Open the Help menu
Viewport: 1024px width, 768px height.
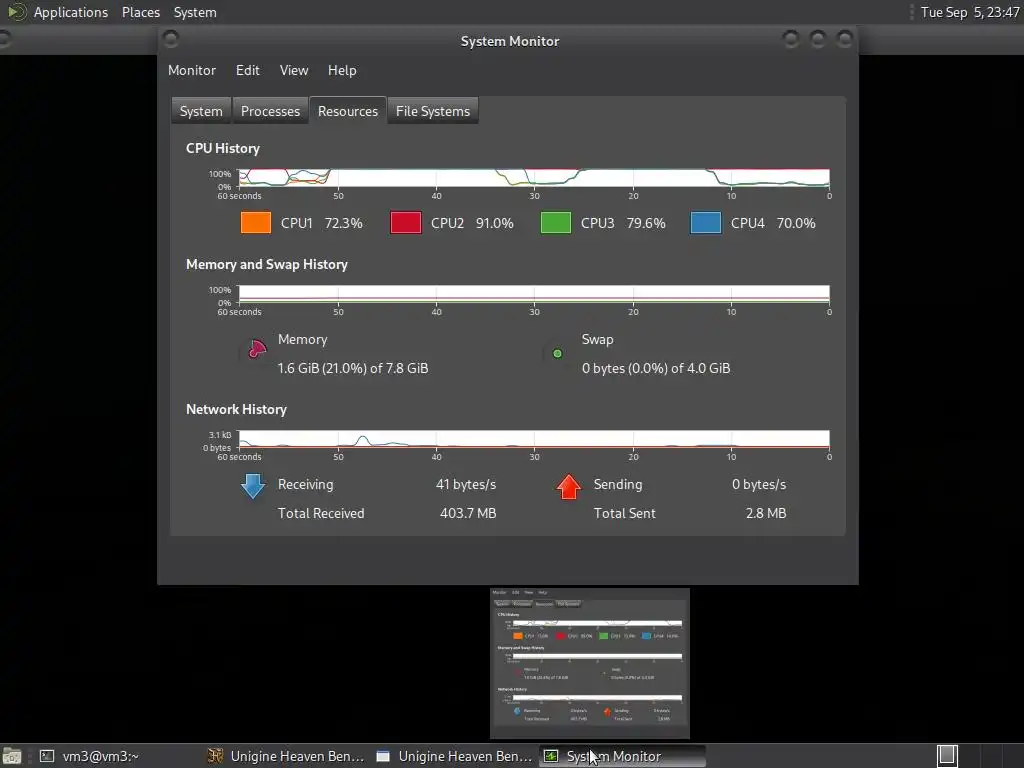coord(342,71)
